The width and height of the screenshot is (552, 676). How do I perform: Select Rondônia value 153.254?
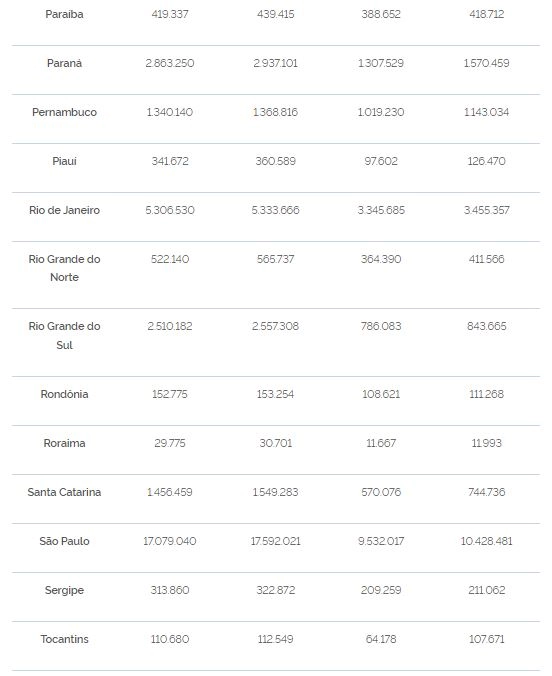coord(276,394)
